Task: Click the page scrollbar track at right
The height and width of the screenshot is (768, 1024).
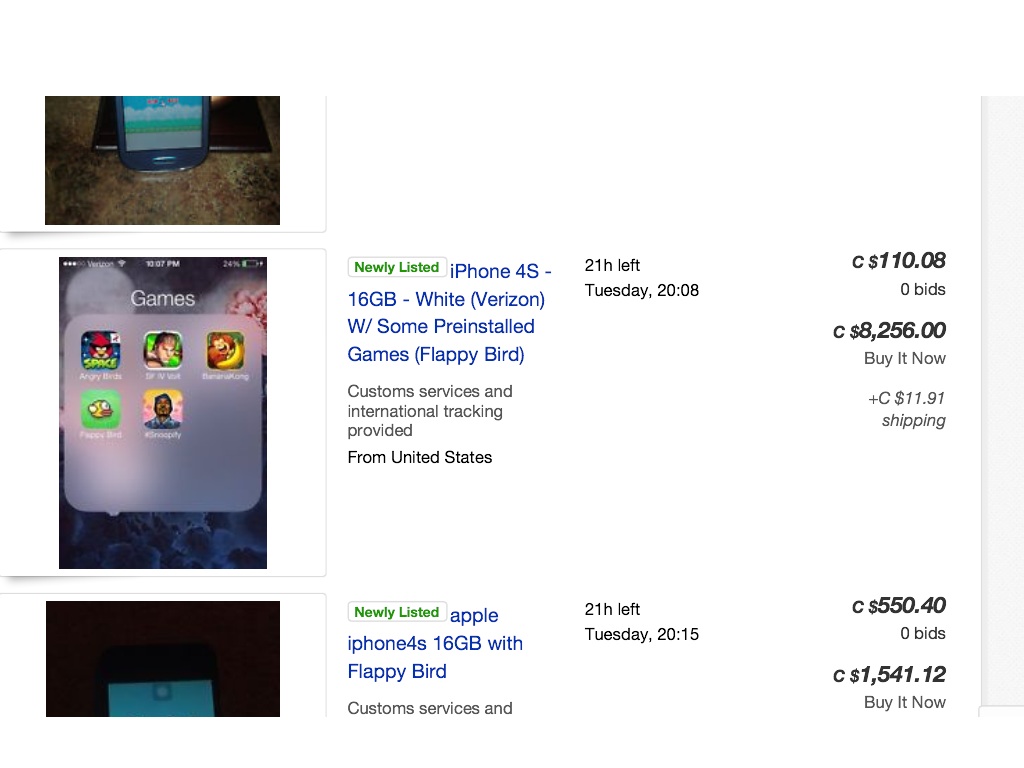Action: (x=1003, y=400)
